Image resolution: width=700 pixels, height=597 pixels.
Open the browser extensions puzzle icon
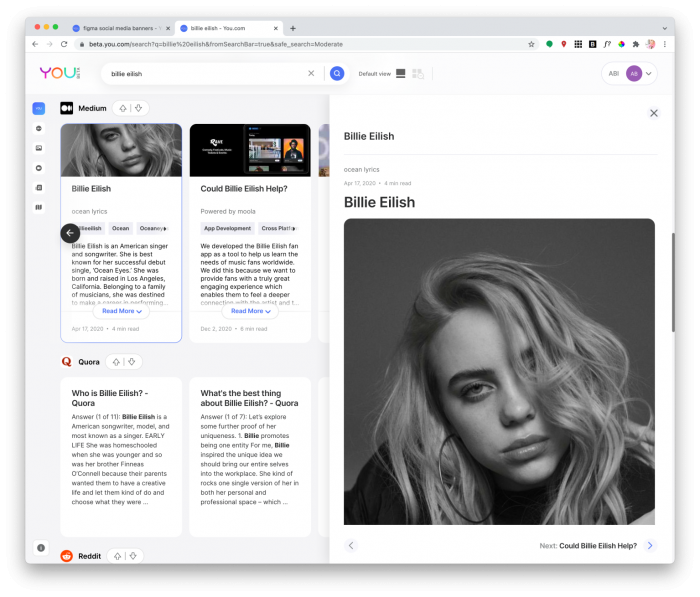[x=636, y=44]
